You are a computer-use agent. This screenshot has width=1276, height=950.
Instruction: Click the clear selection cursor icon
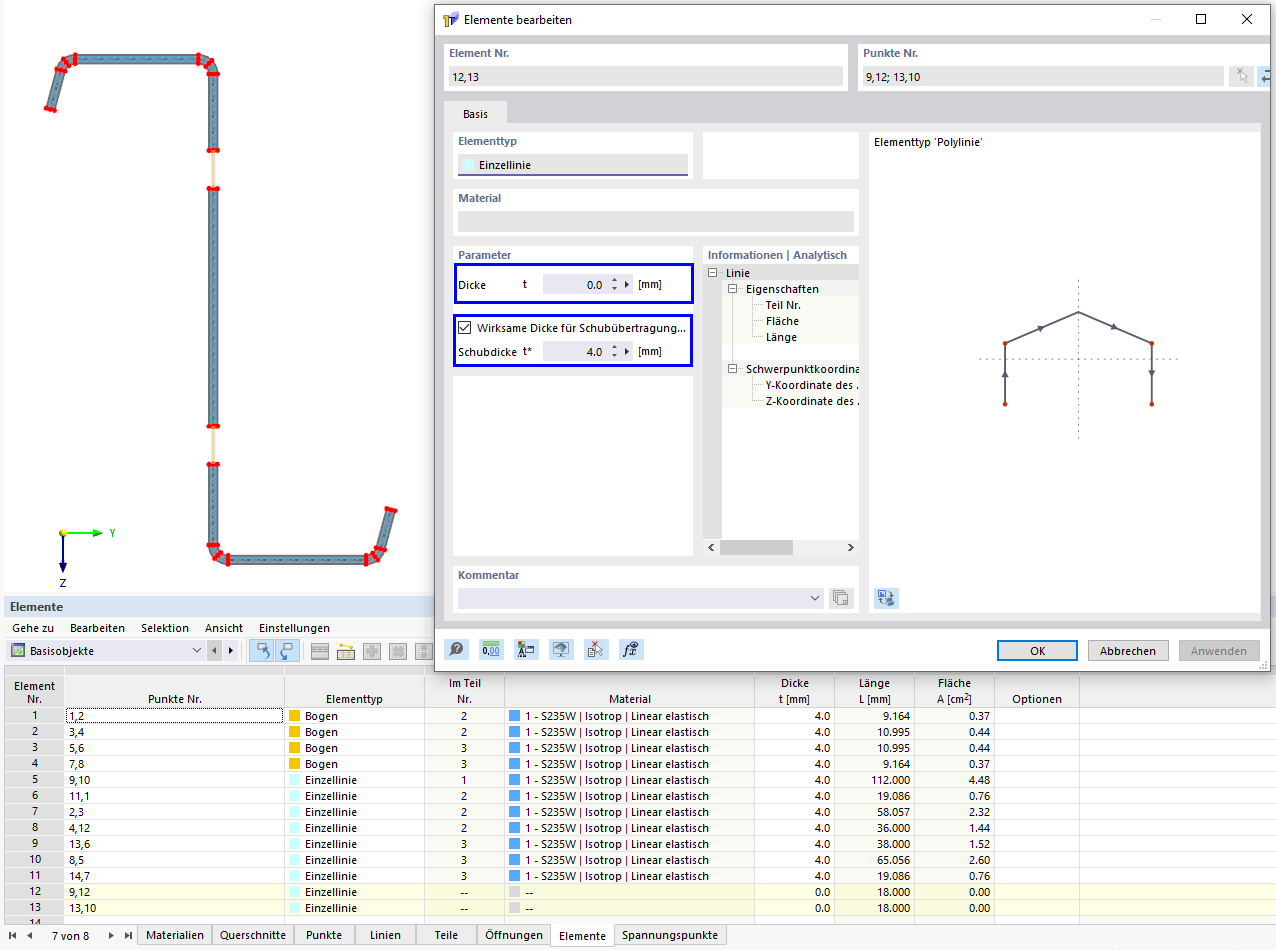pos(595,650)
